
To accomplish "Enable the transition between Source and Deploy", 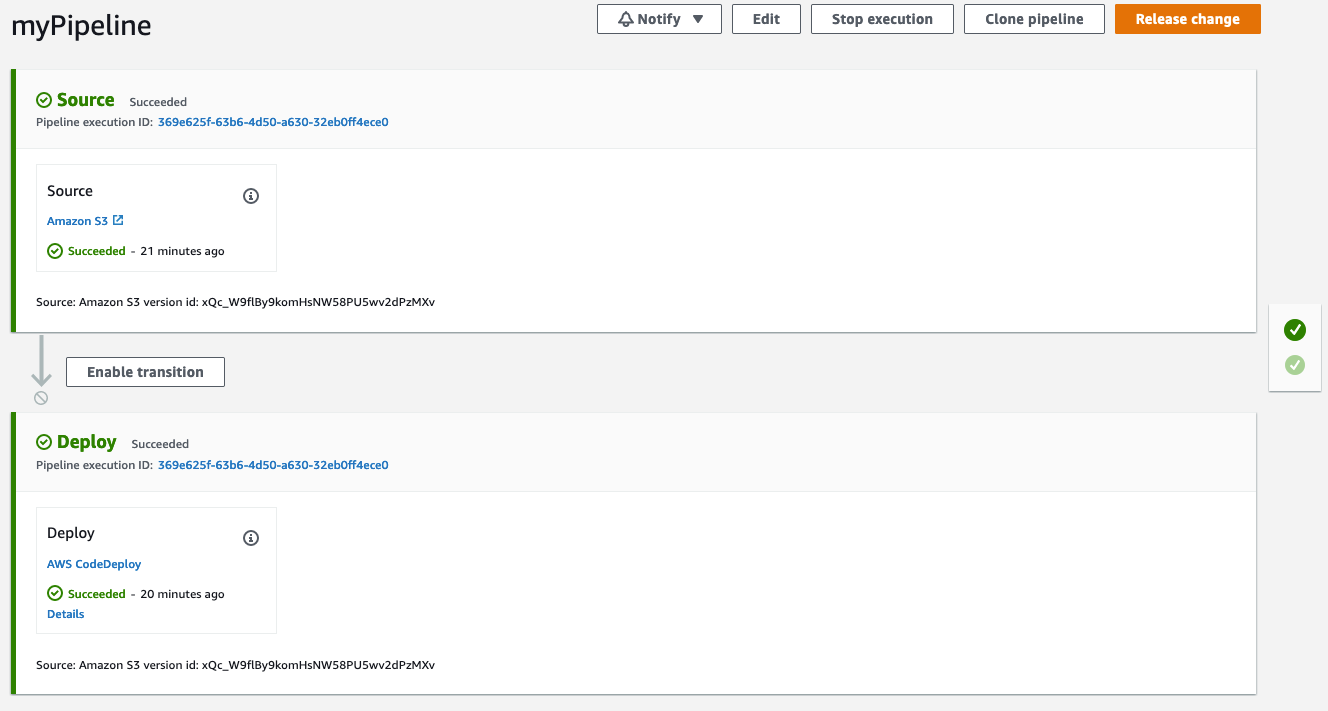I will pos(144,371).
